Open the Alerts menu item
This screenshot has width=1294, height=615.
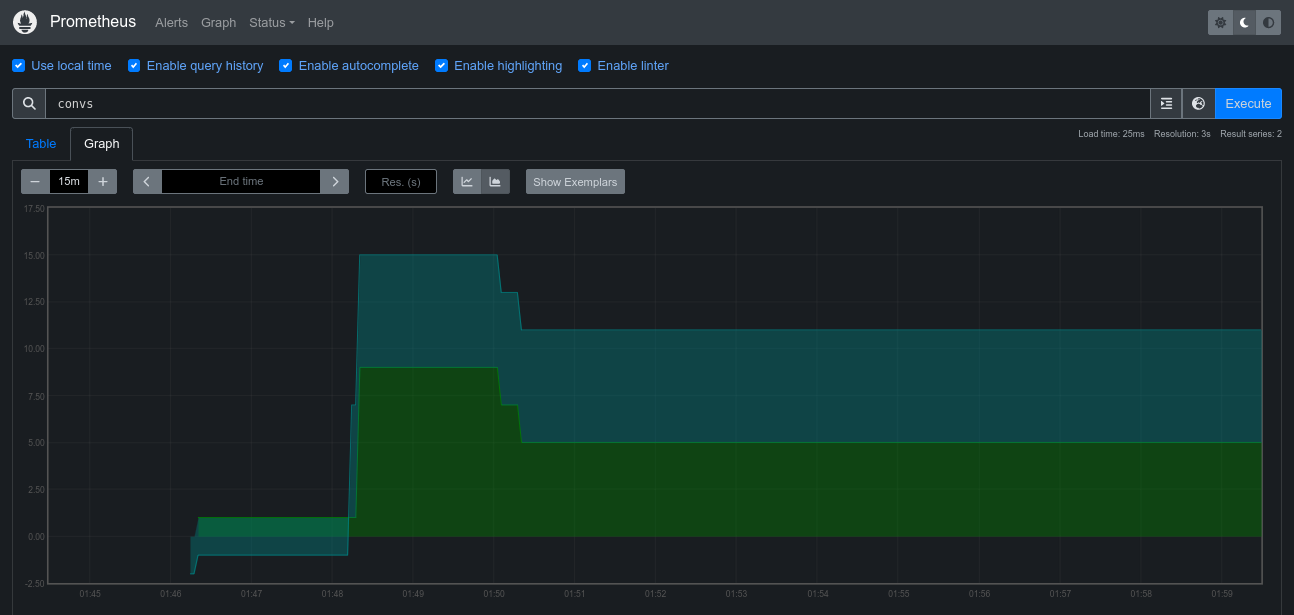tap(171, 22)
